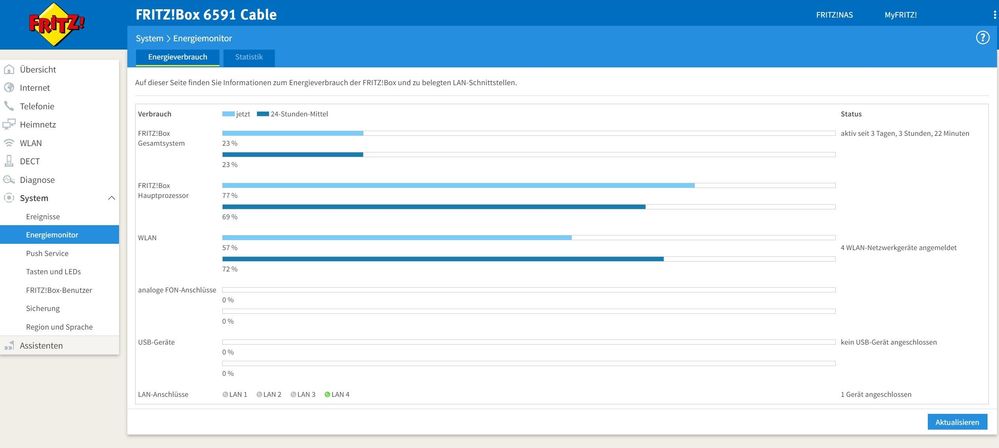Click the 'FRITZ!Box 6591 Cable' title
Screen dimensions: 999x448
point(206,14)
